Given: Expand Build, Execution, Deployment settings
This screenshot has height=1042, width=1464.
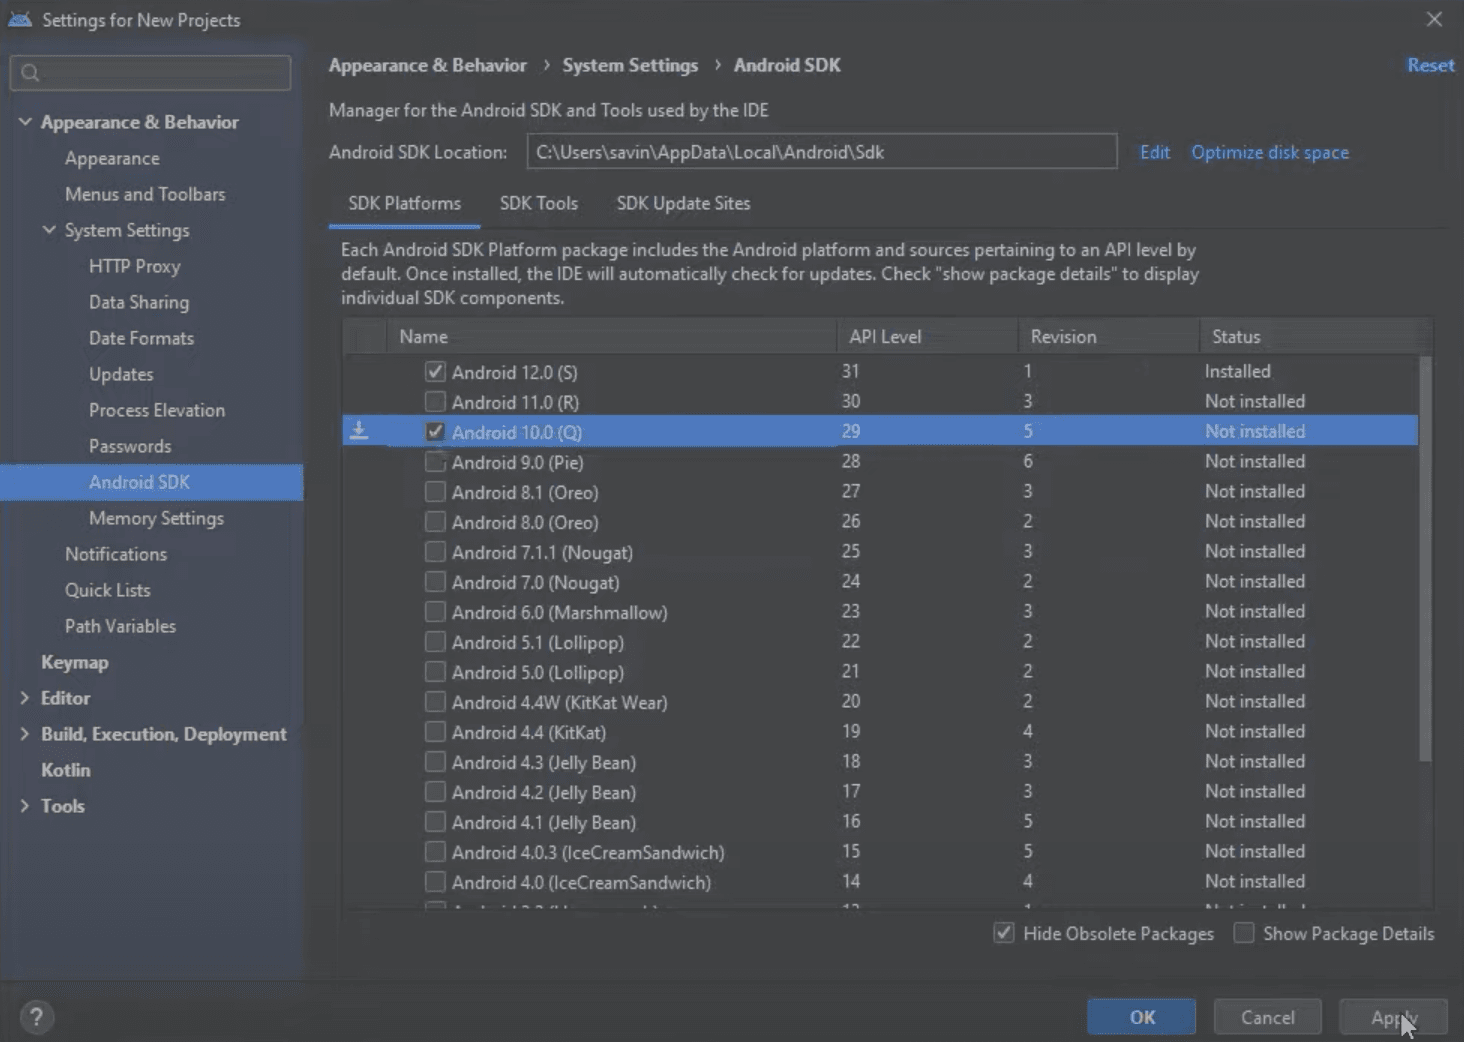Looking at the screenshot, I should (x=25, y=733).
